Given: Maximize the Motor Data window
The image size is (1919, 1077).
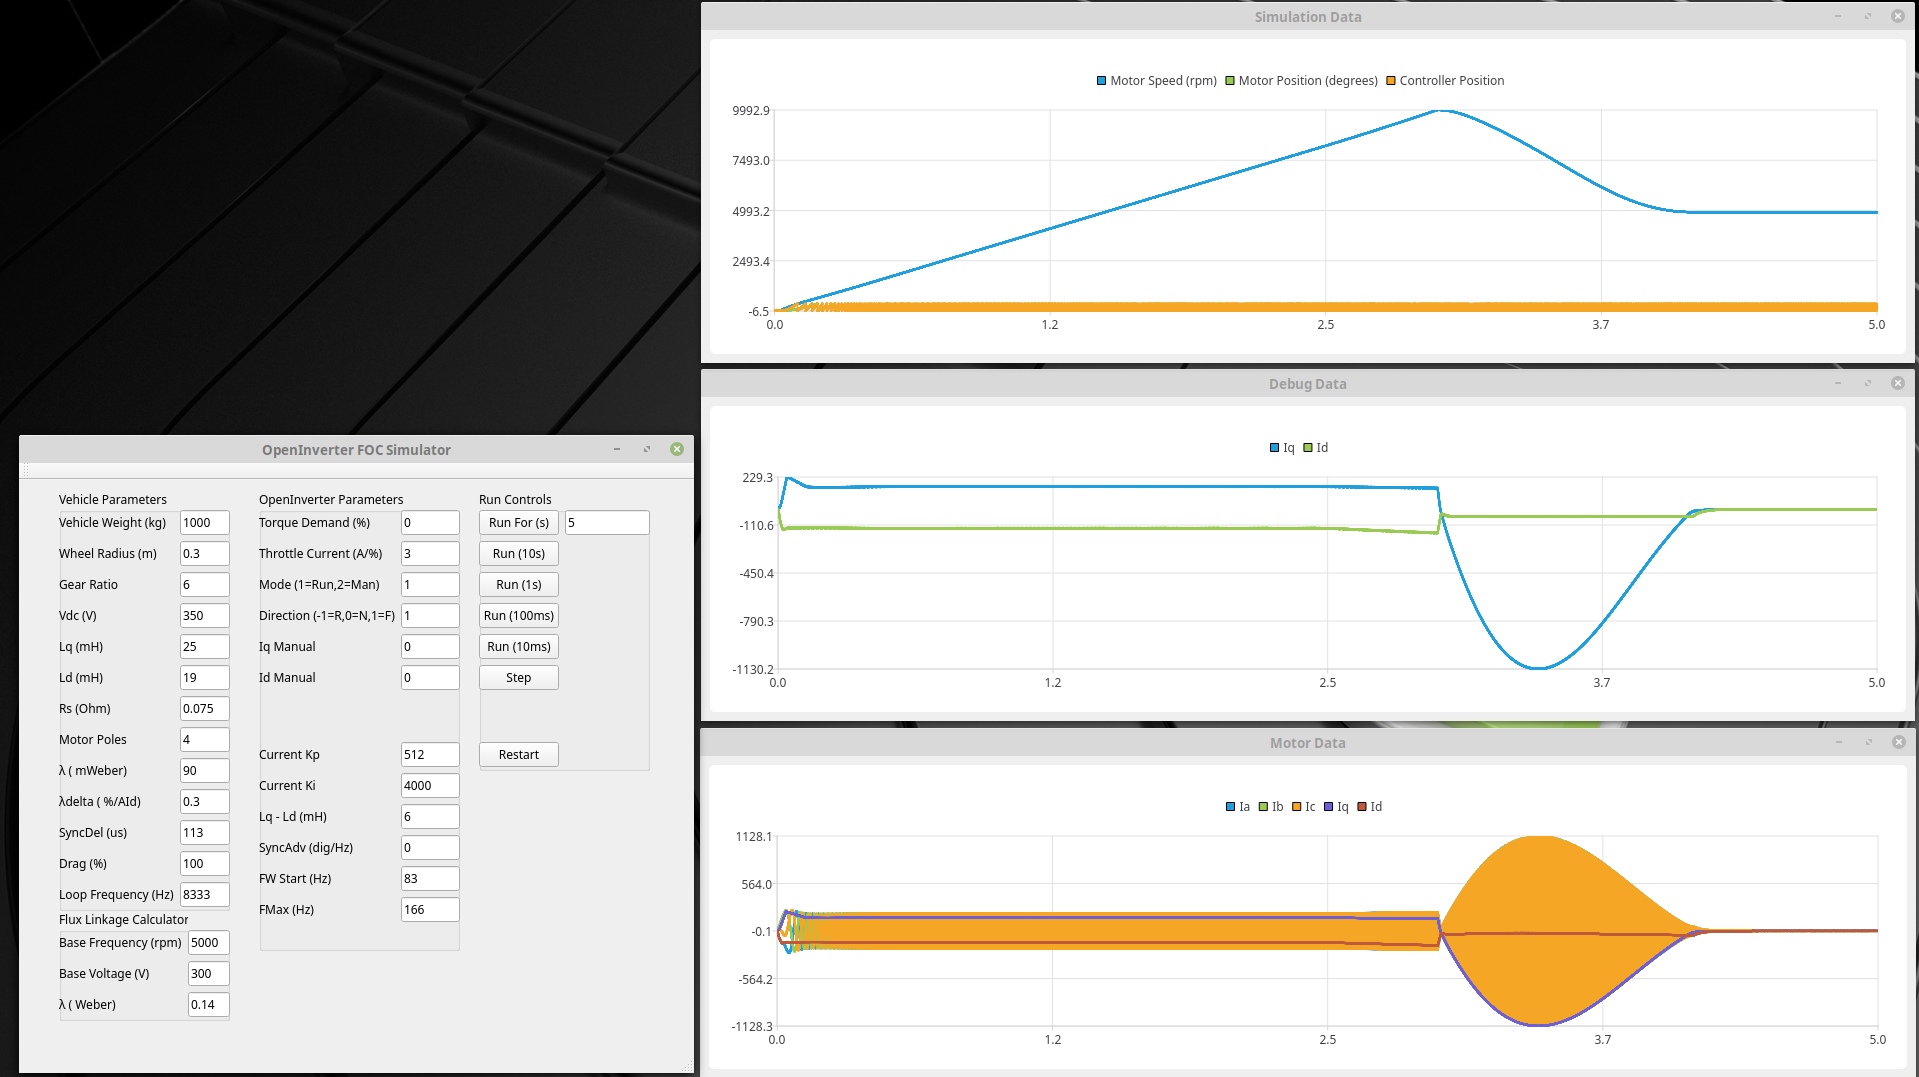Looking at the screenshot, I should click(x=1867, y=743).
